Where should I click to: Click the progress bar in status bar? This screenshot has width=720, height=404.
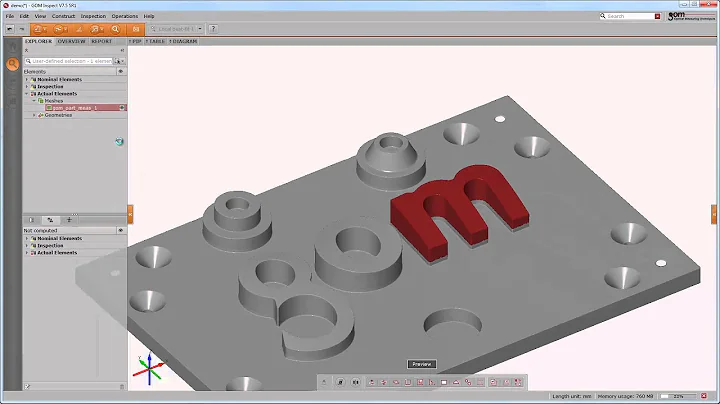pos(678,396)
